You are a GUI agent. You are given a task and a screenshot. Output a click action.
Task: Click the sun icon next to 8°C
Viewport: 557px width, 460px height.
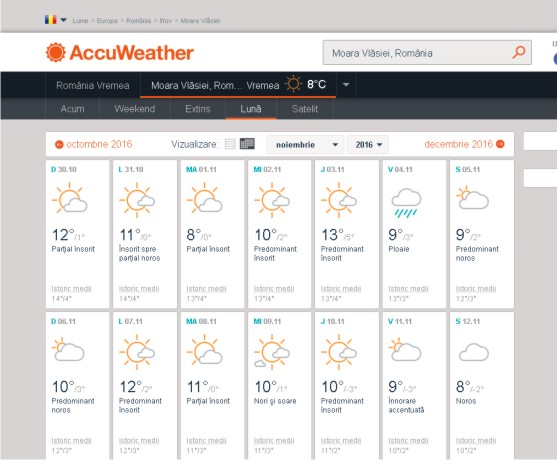click(x=293, y=84)
